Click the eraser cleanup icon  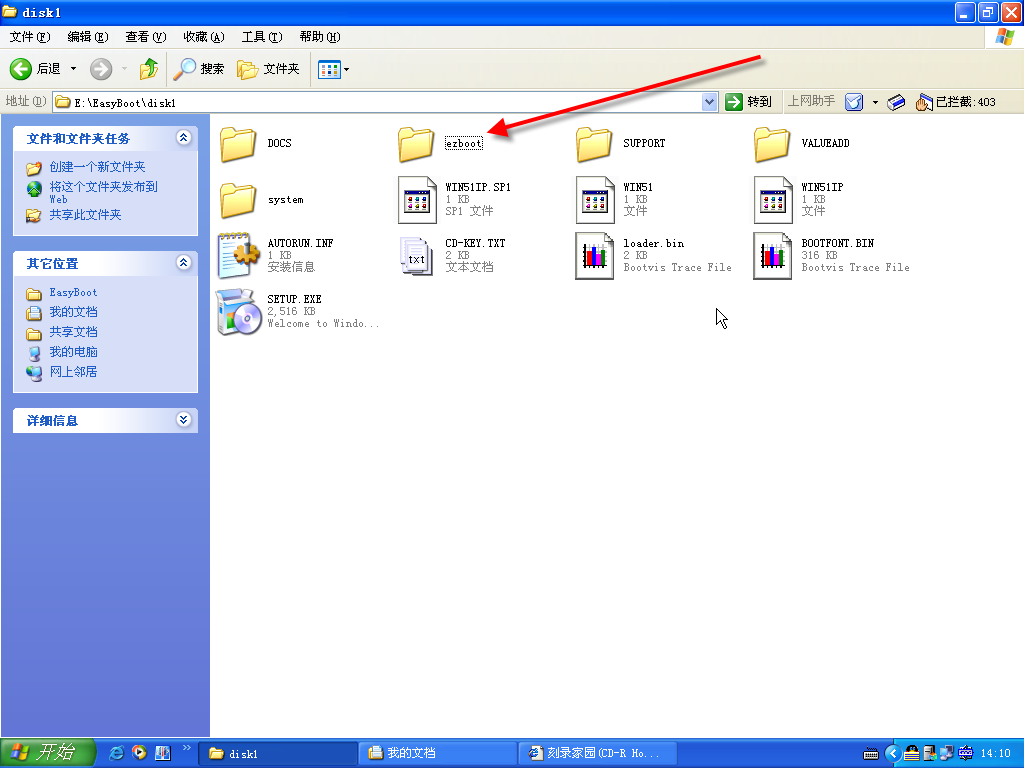896,102
